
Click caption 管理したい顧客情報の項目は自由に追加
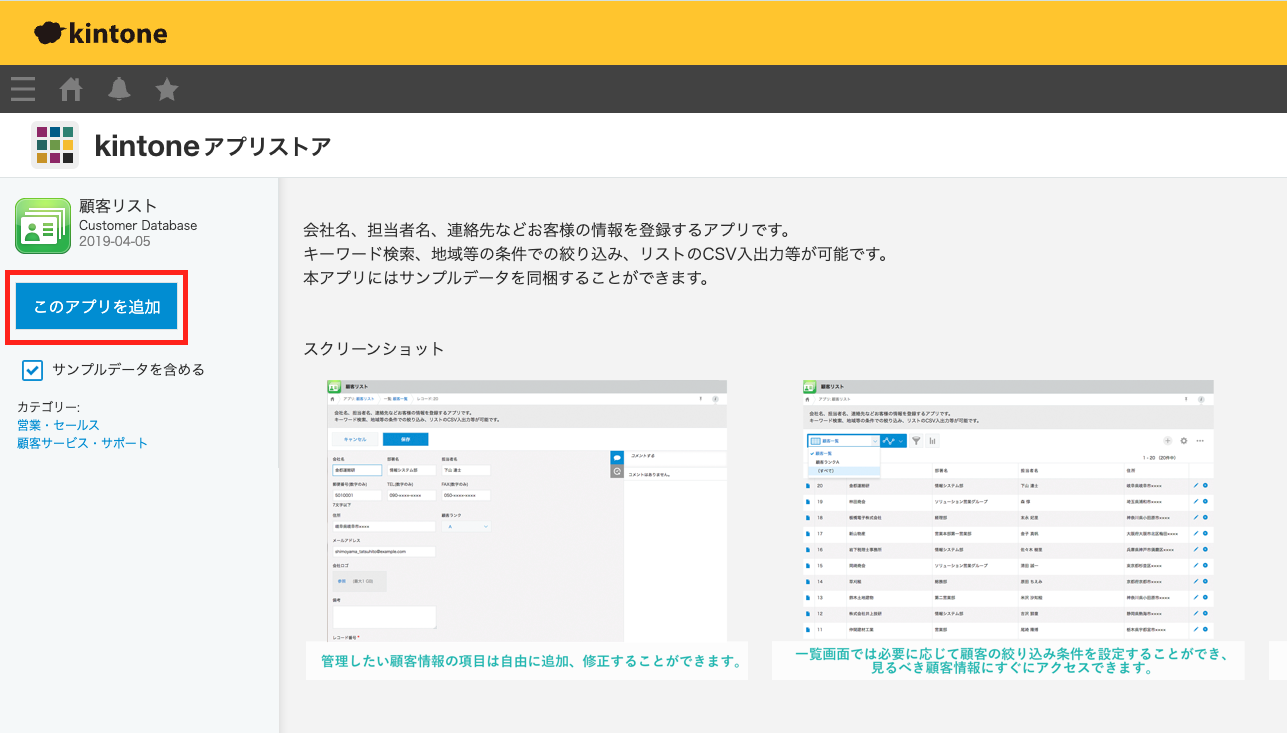(x=531, y=661)
